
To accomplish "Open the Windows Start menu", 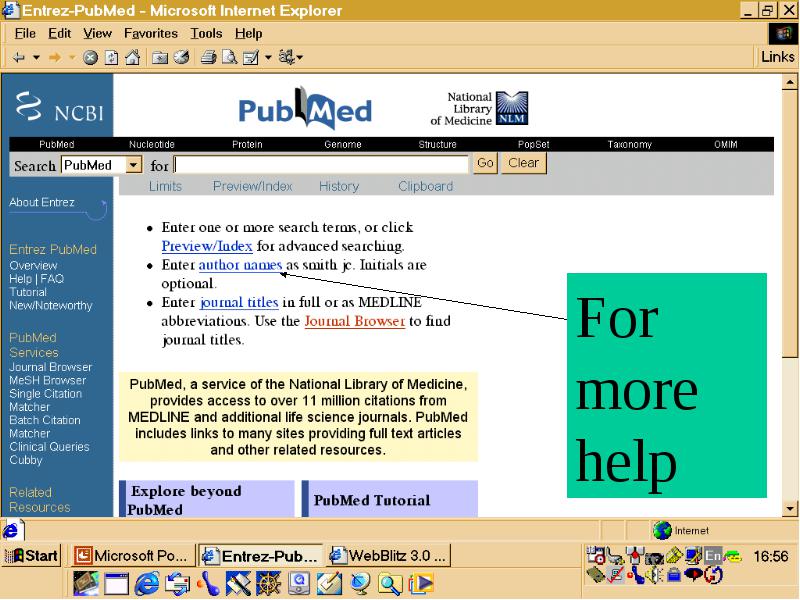I will [x=32, y=556].
